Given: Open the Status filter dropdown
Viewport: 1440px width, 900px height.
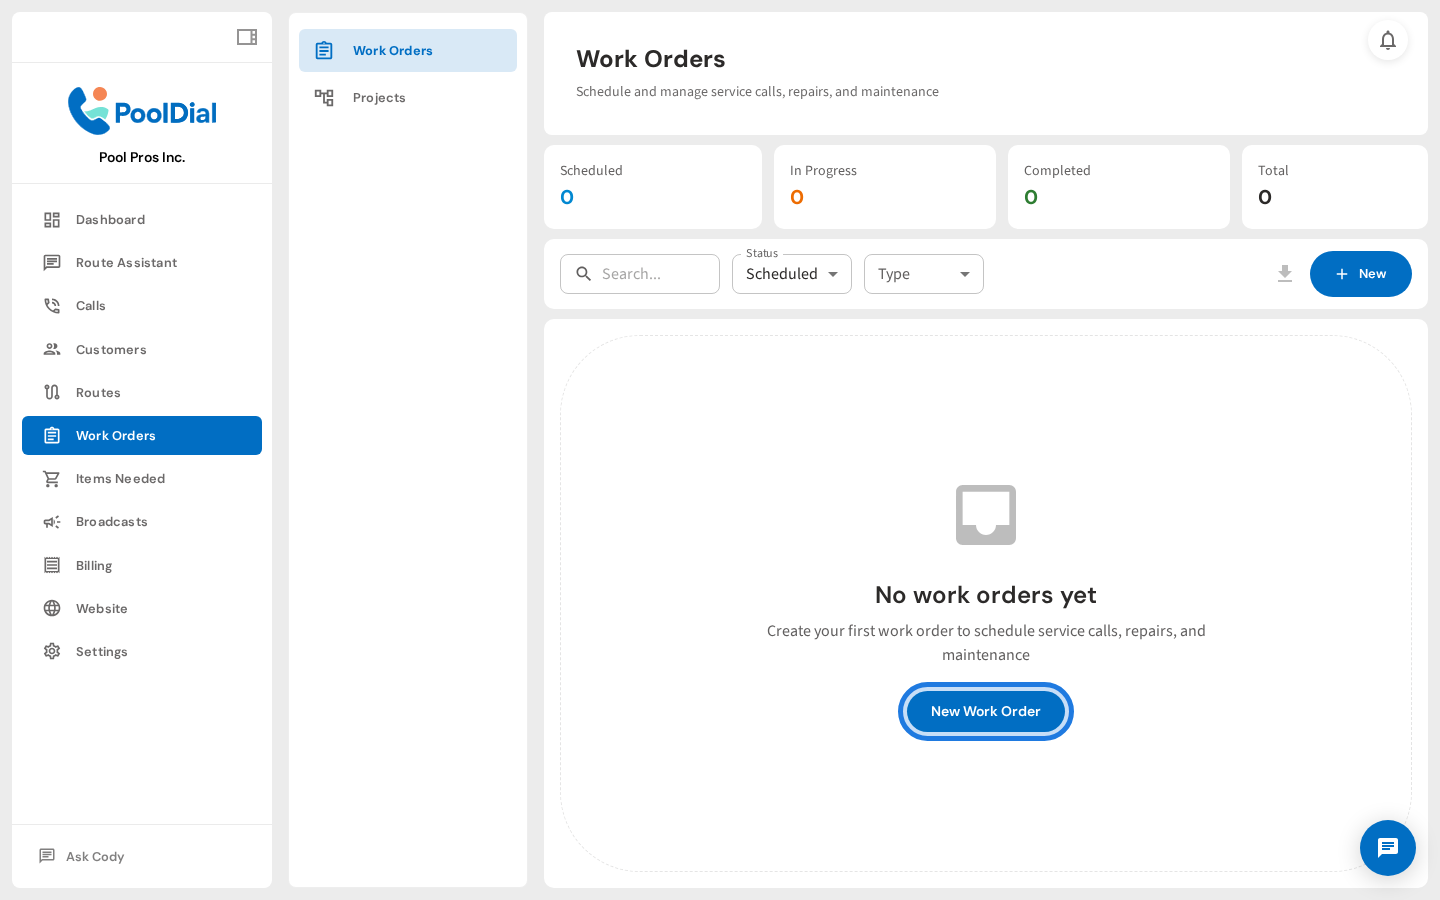Looking at the screenshot, I should (x=791, y=273).
